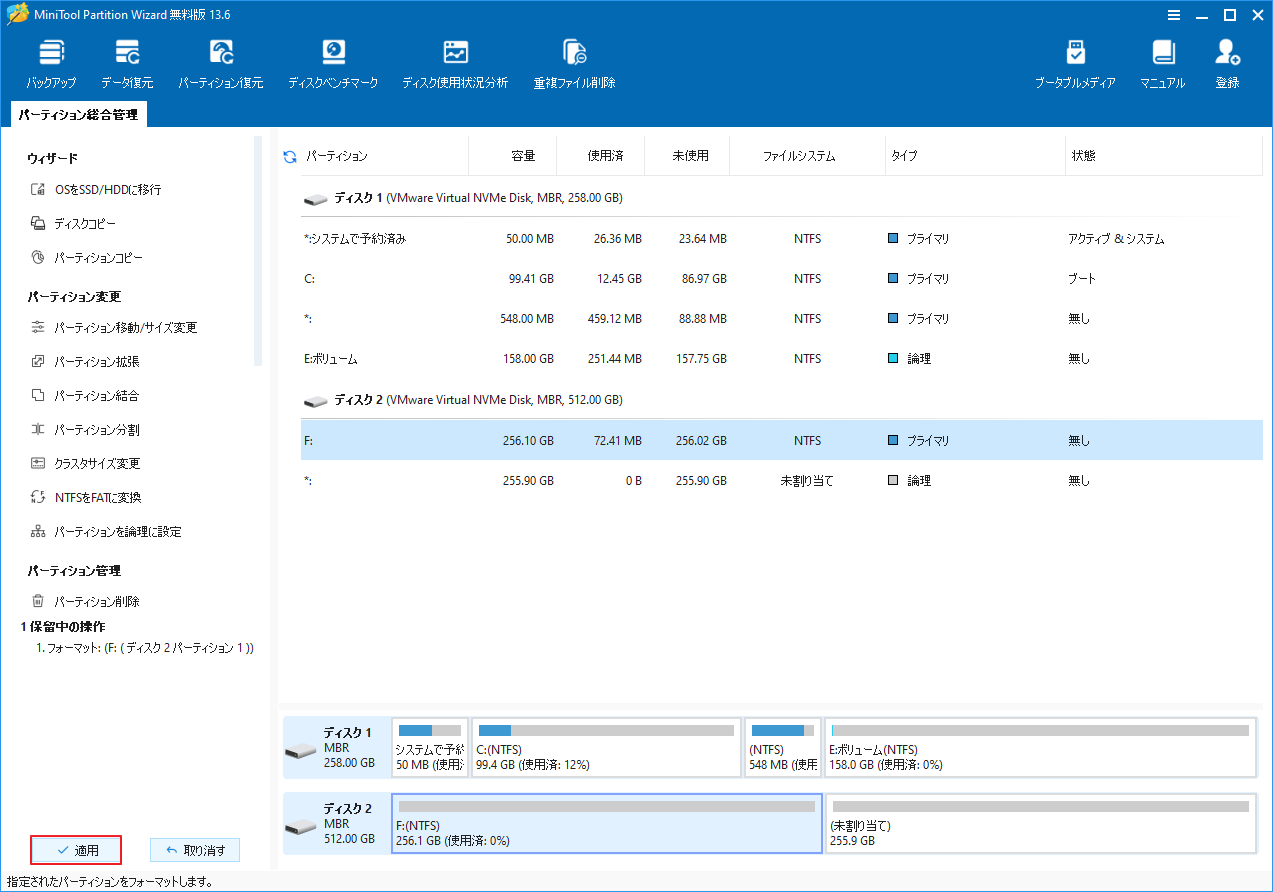The height and width of the screenshot is (892, 1273).
Task: Click the 登録 icon
Action: tap(1227, 65)
